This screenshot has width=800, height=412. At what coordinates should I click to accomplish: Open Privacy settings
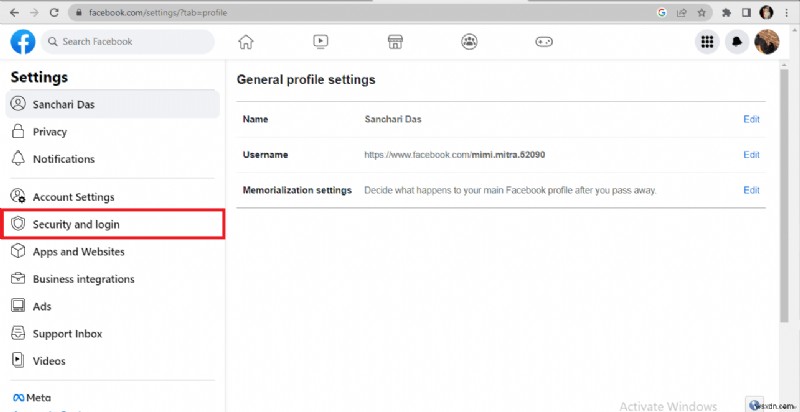pyautogui.click(x=113, y=132)
